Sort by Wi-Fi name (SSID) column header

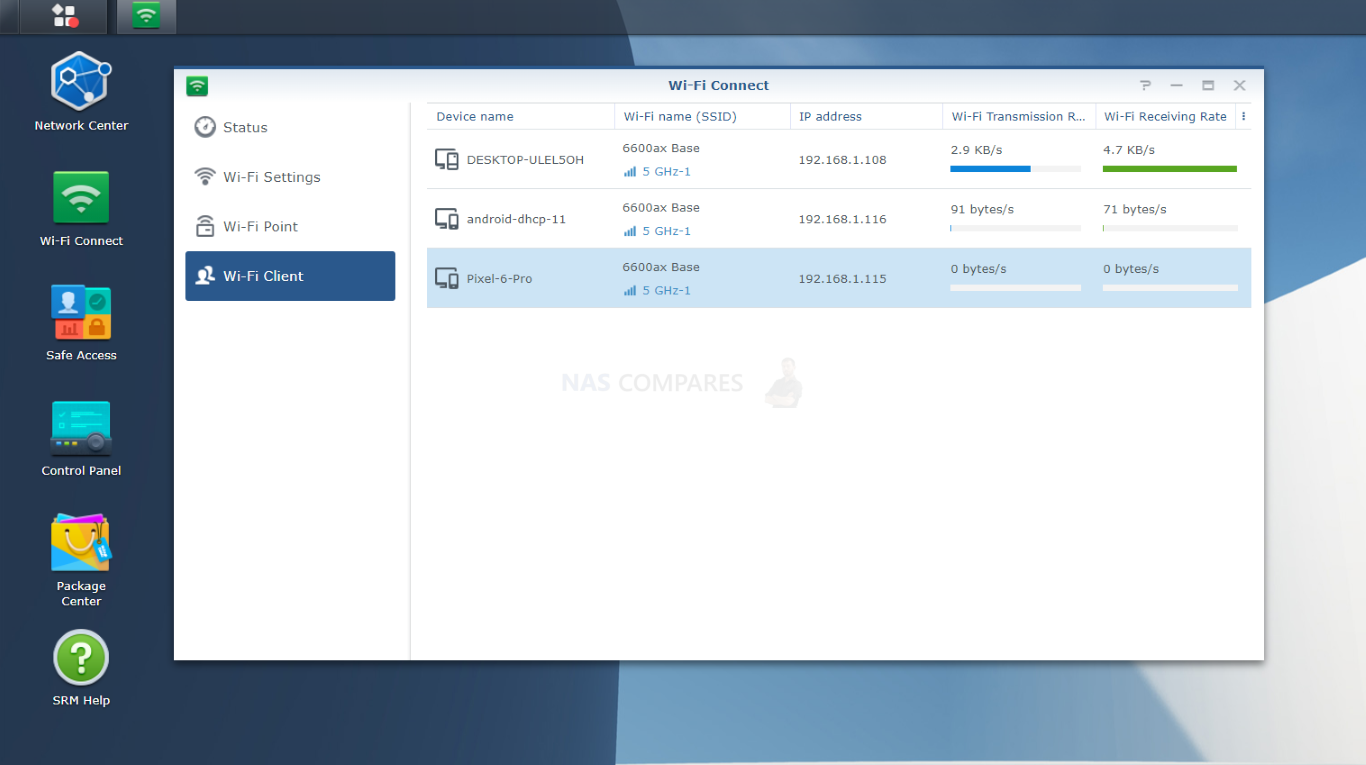coord(703,116)
